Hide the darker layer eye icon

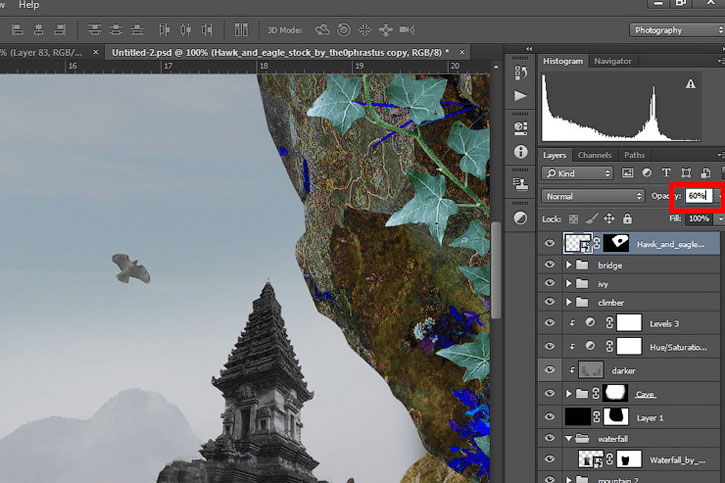pyautogui.click(x=549, y=370)
